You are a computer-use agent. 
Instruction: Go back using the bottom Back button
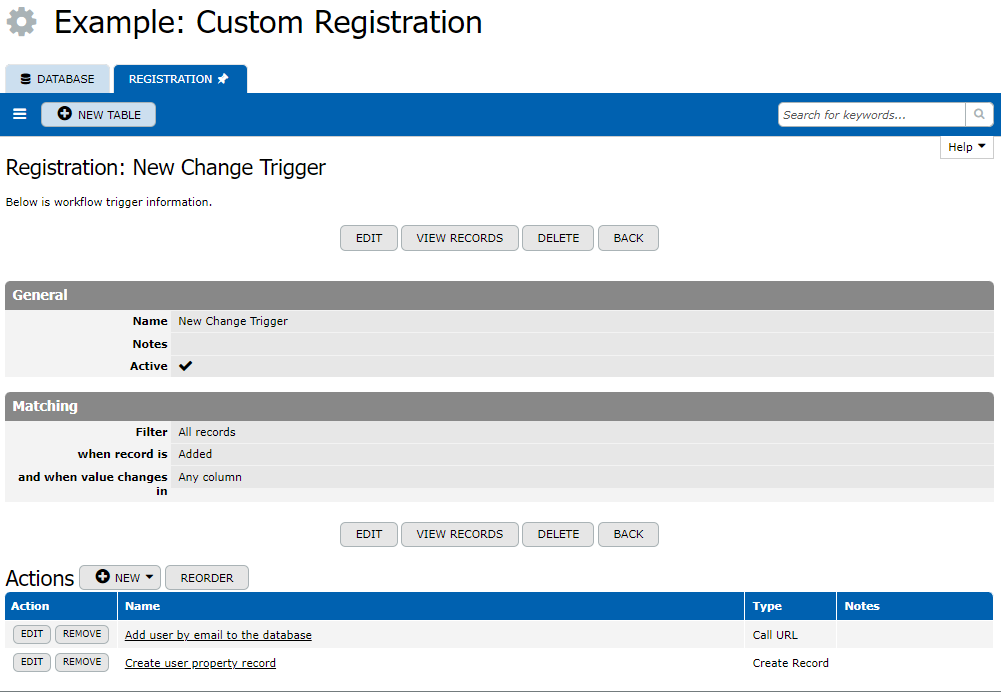628,534
